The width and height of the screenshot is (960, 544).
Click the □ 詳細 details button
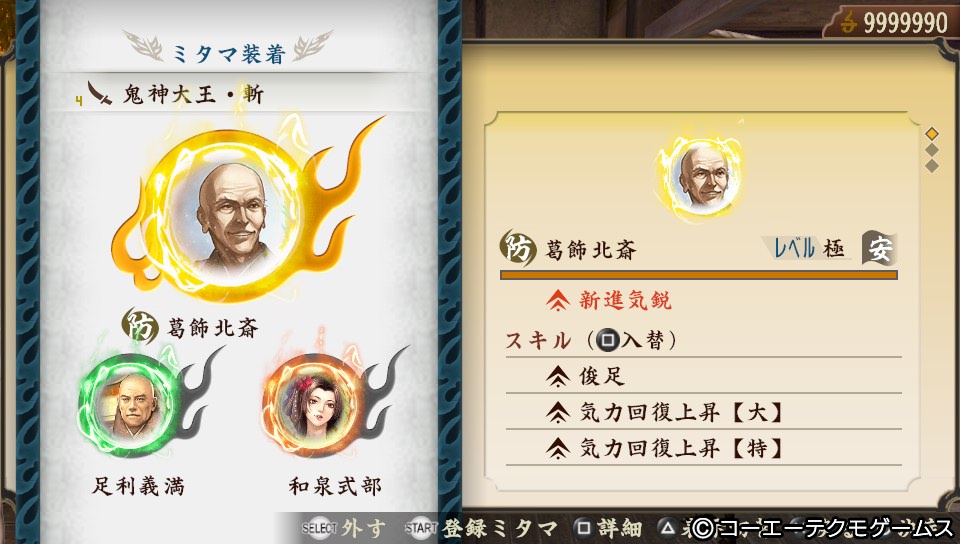pyautogui.click(x=609, y=528)
